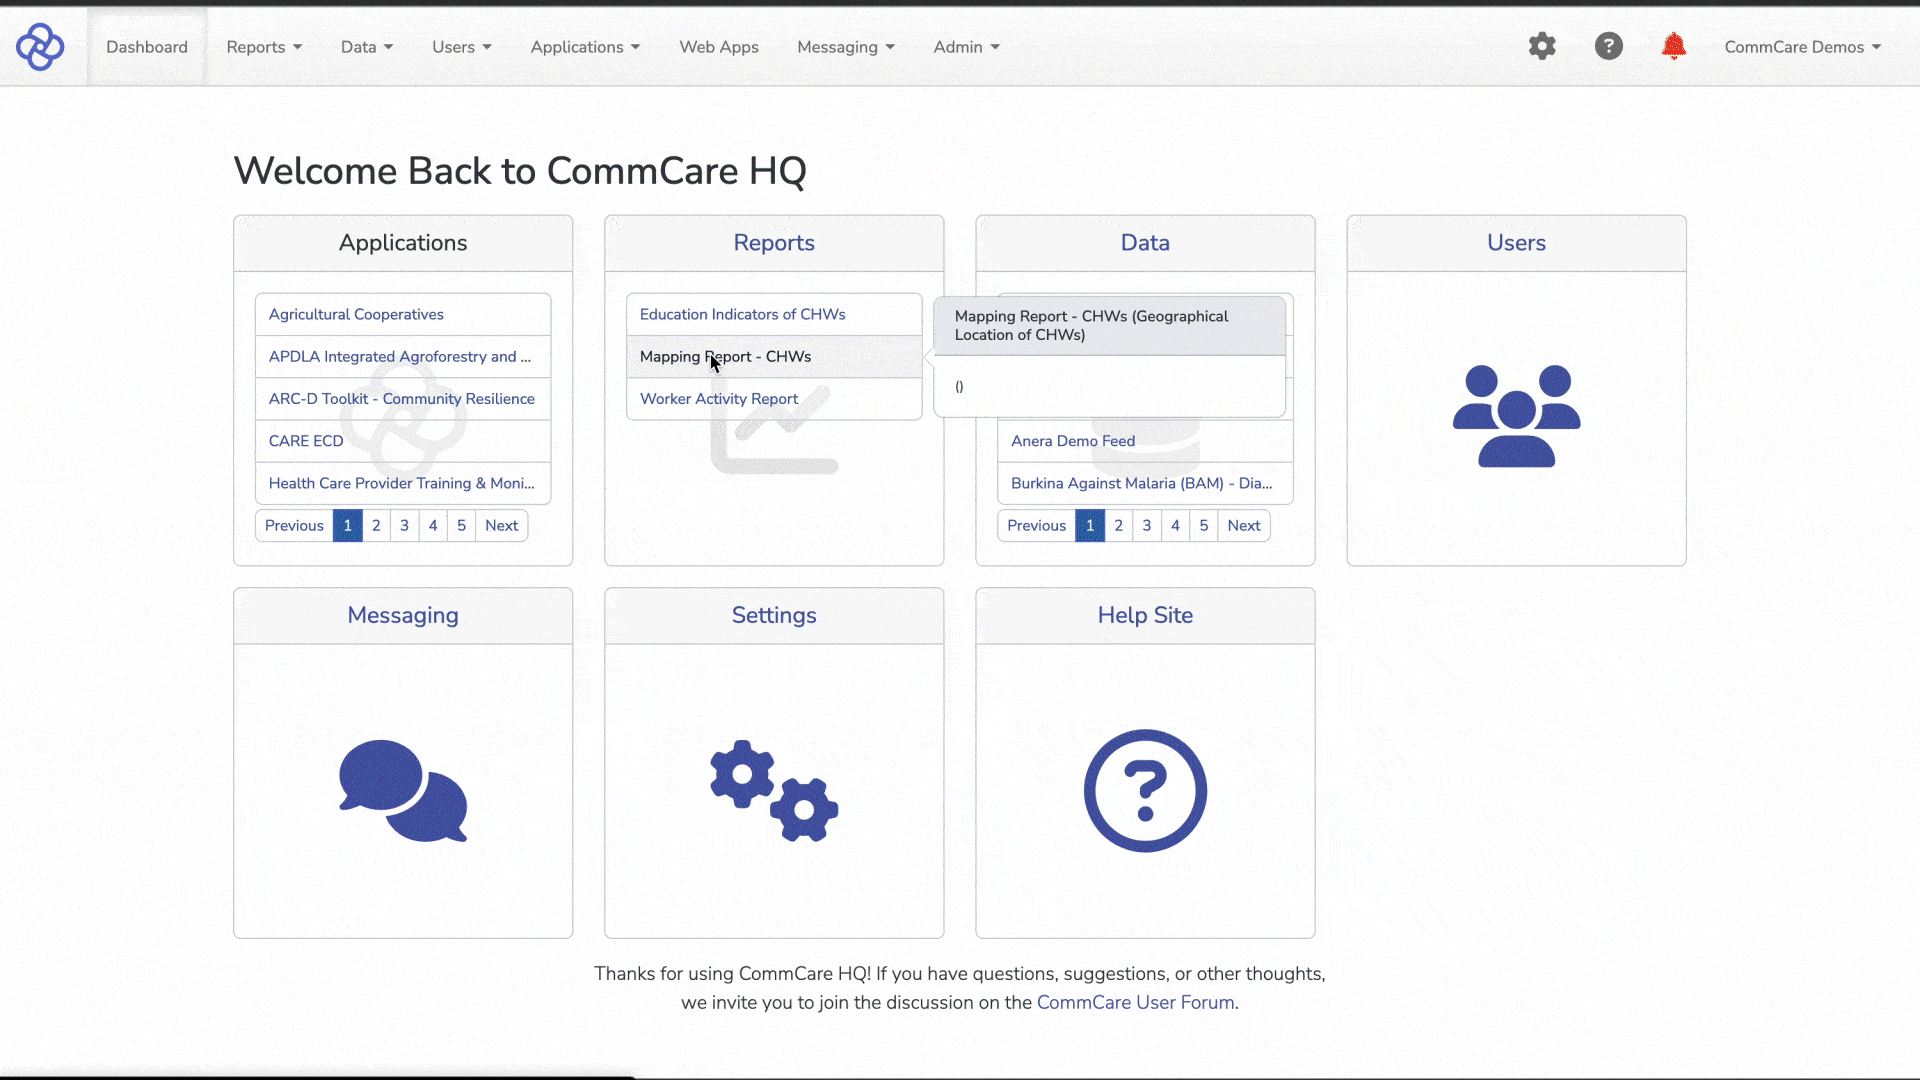Click the help question-mark icon in the navbar
Viewport: 1920px width, 1080px height.
(1609, 46)
